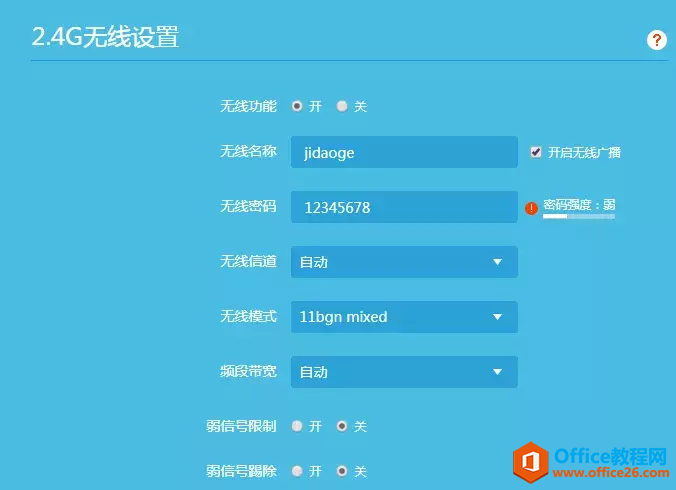Turn wireless function on (无线功能 开)

[x=297, y=106]
